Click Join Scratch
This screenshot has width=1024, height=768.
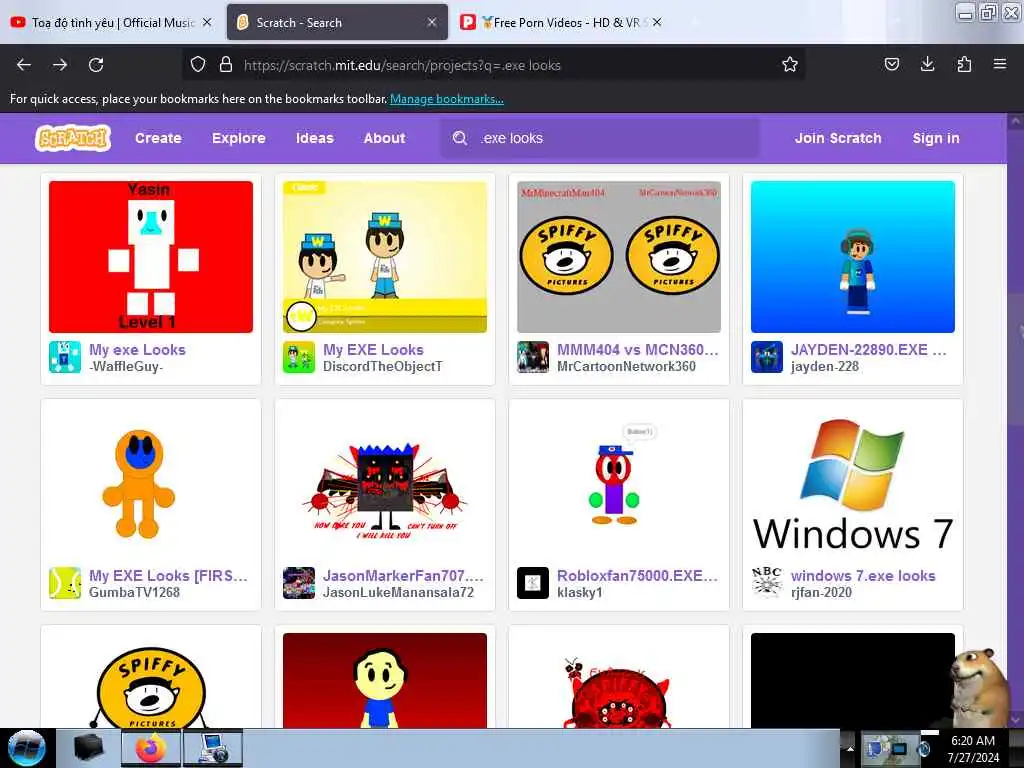(838, 138)
